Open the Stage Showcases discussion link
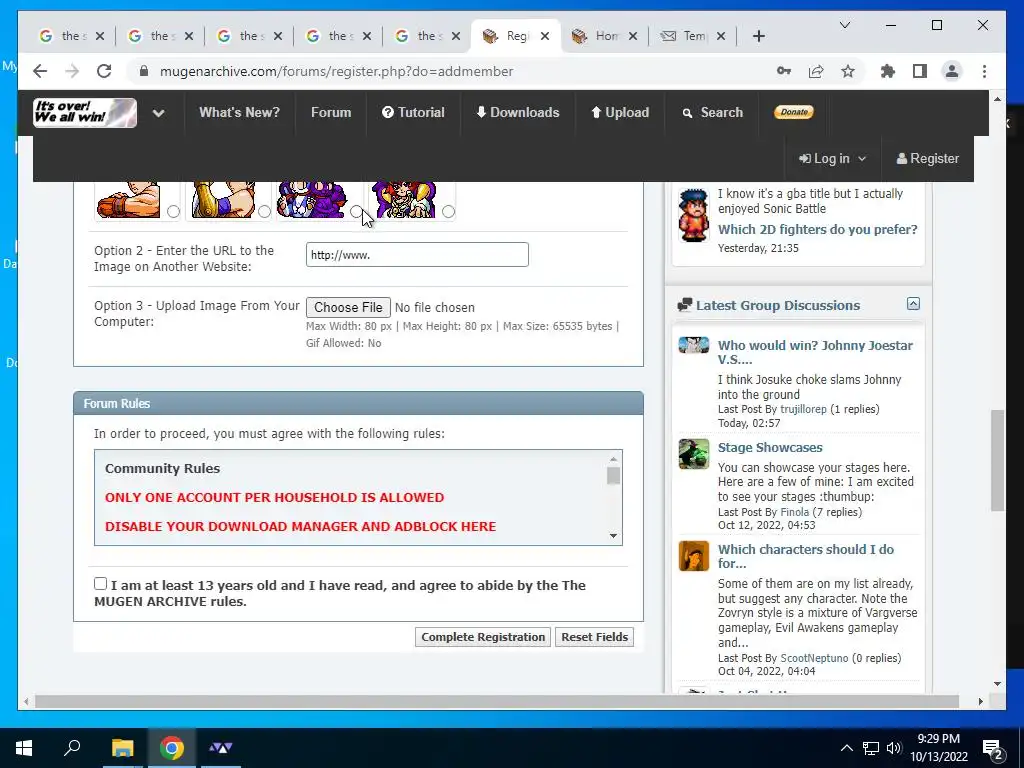 (770, 447)
